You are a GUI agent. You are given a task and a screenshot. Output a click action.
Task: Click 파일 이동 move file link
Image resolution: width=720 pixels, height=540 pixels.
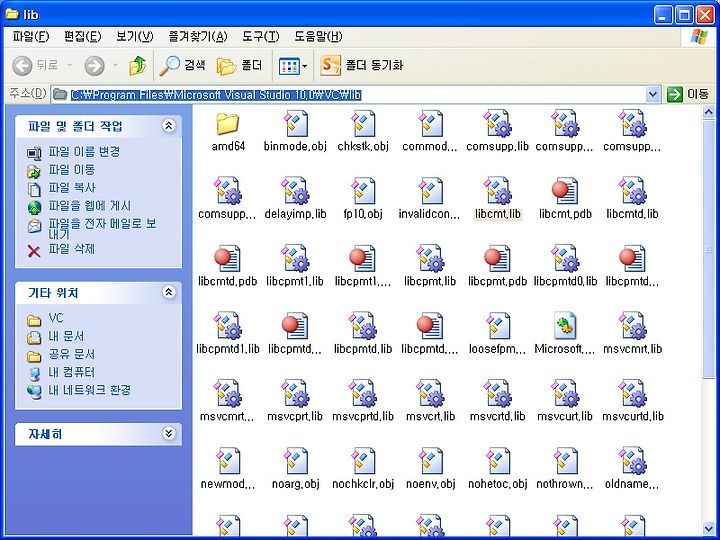(72, 170)
